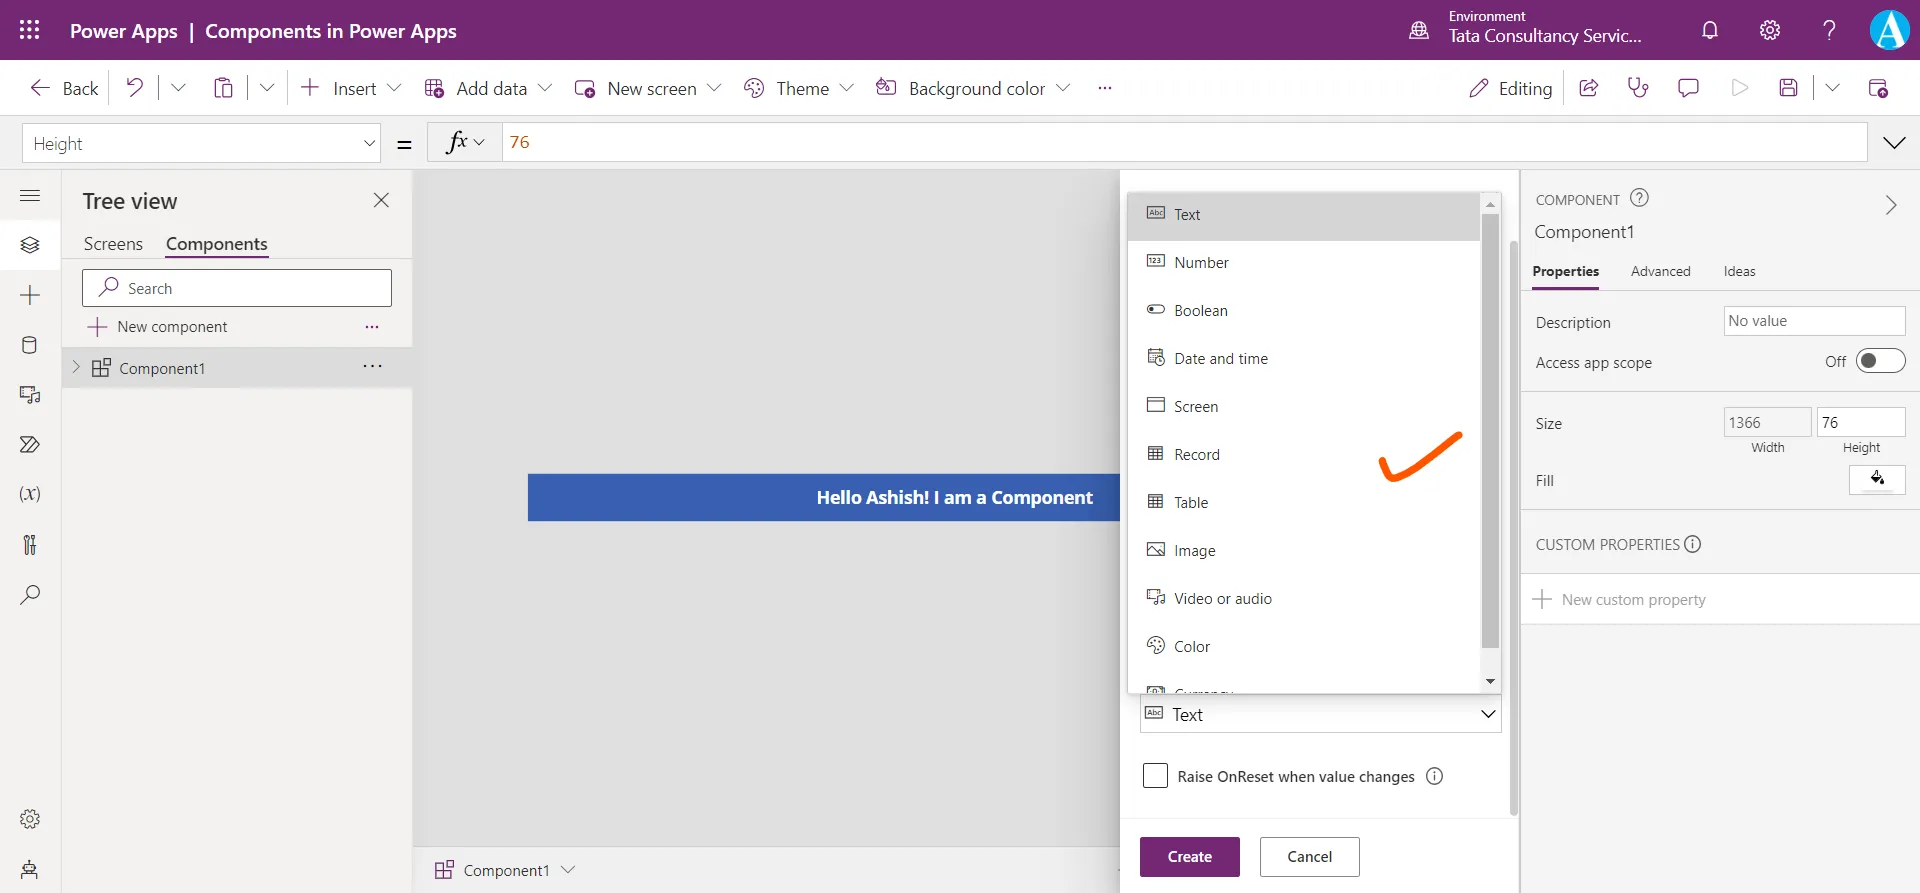Select Date and time data type option
This screenshot has width=1920, height=893.
pyautogui.click(x=1303, y=358)
